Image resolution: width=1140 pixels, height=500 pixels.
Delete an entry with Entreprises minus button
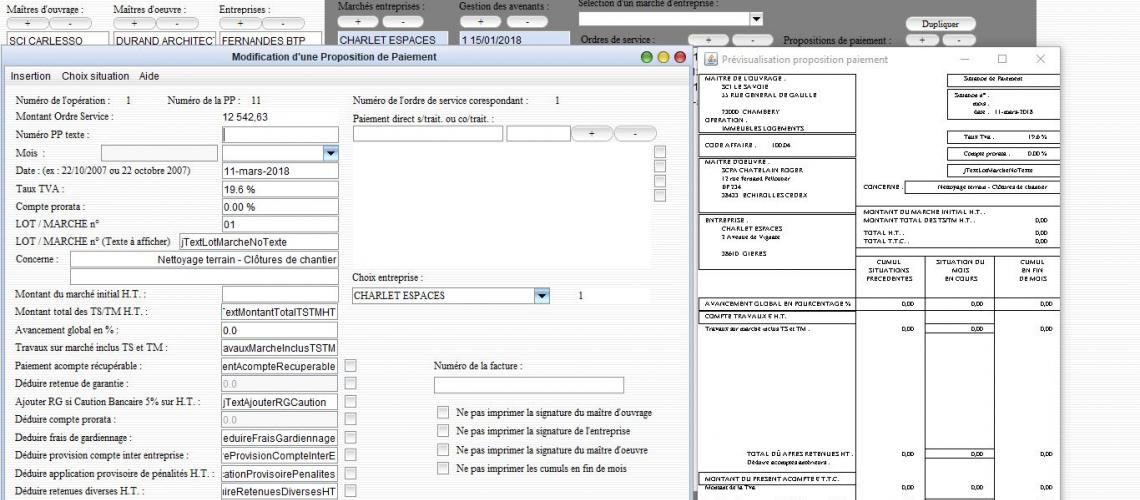click(x=284, y=23)
